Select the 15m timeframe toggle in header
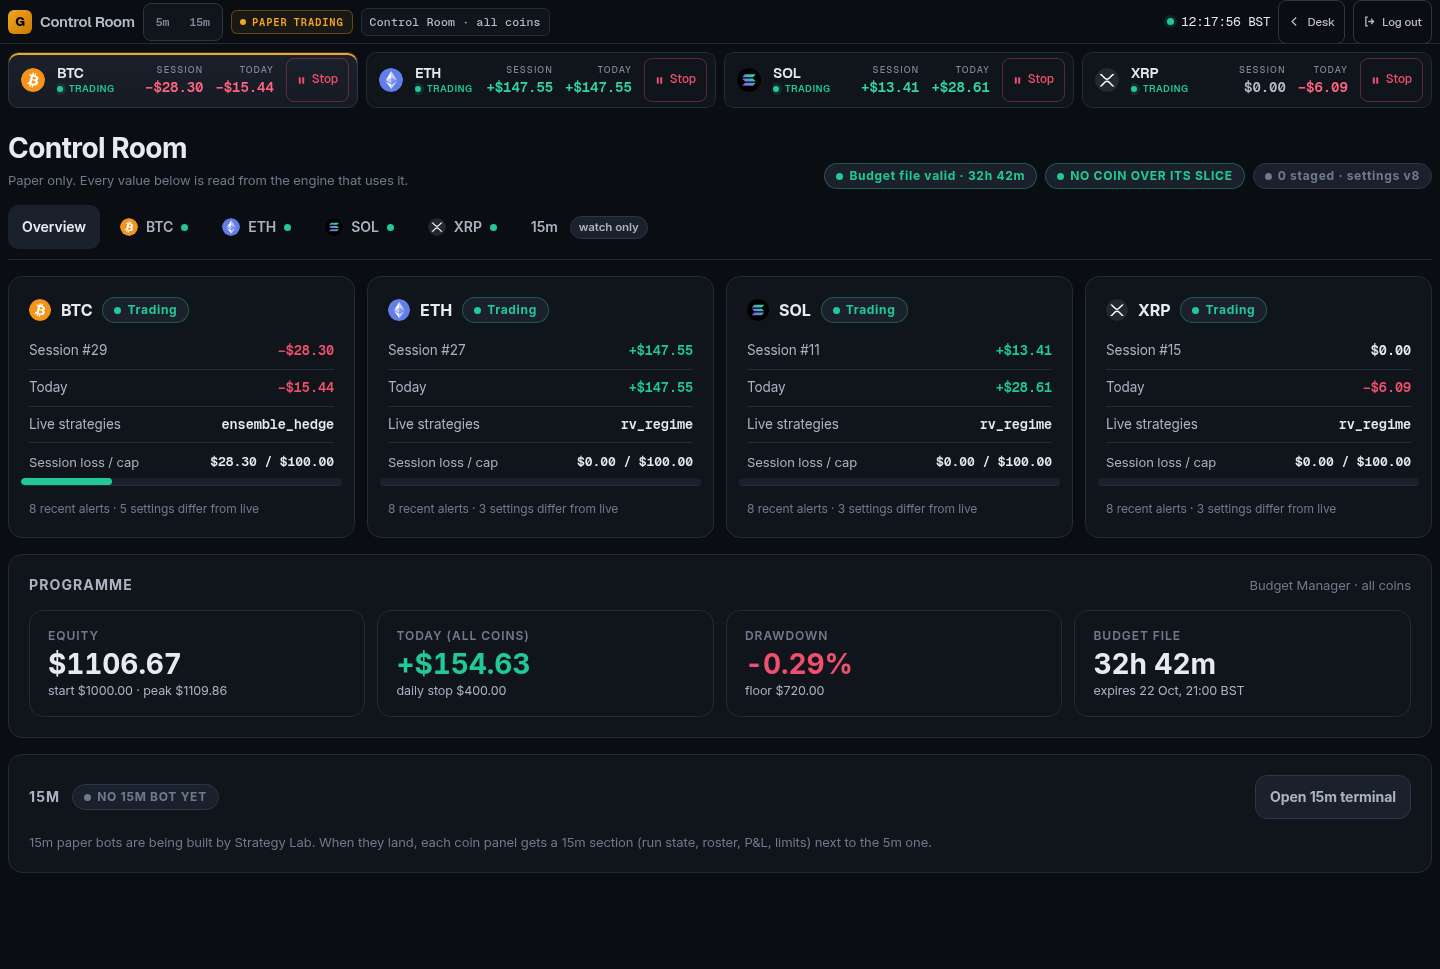This screenshot has width=1440, height=969. (200, 22)
